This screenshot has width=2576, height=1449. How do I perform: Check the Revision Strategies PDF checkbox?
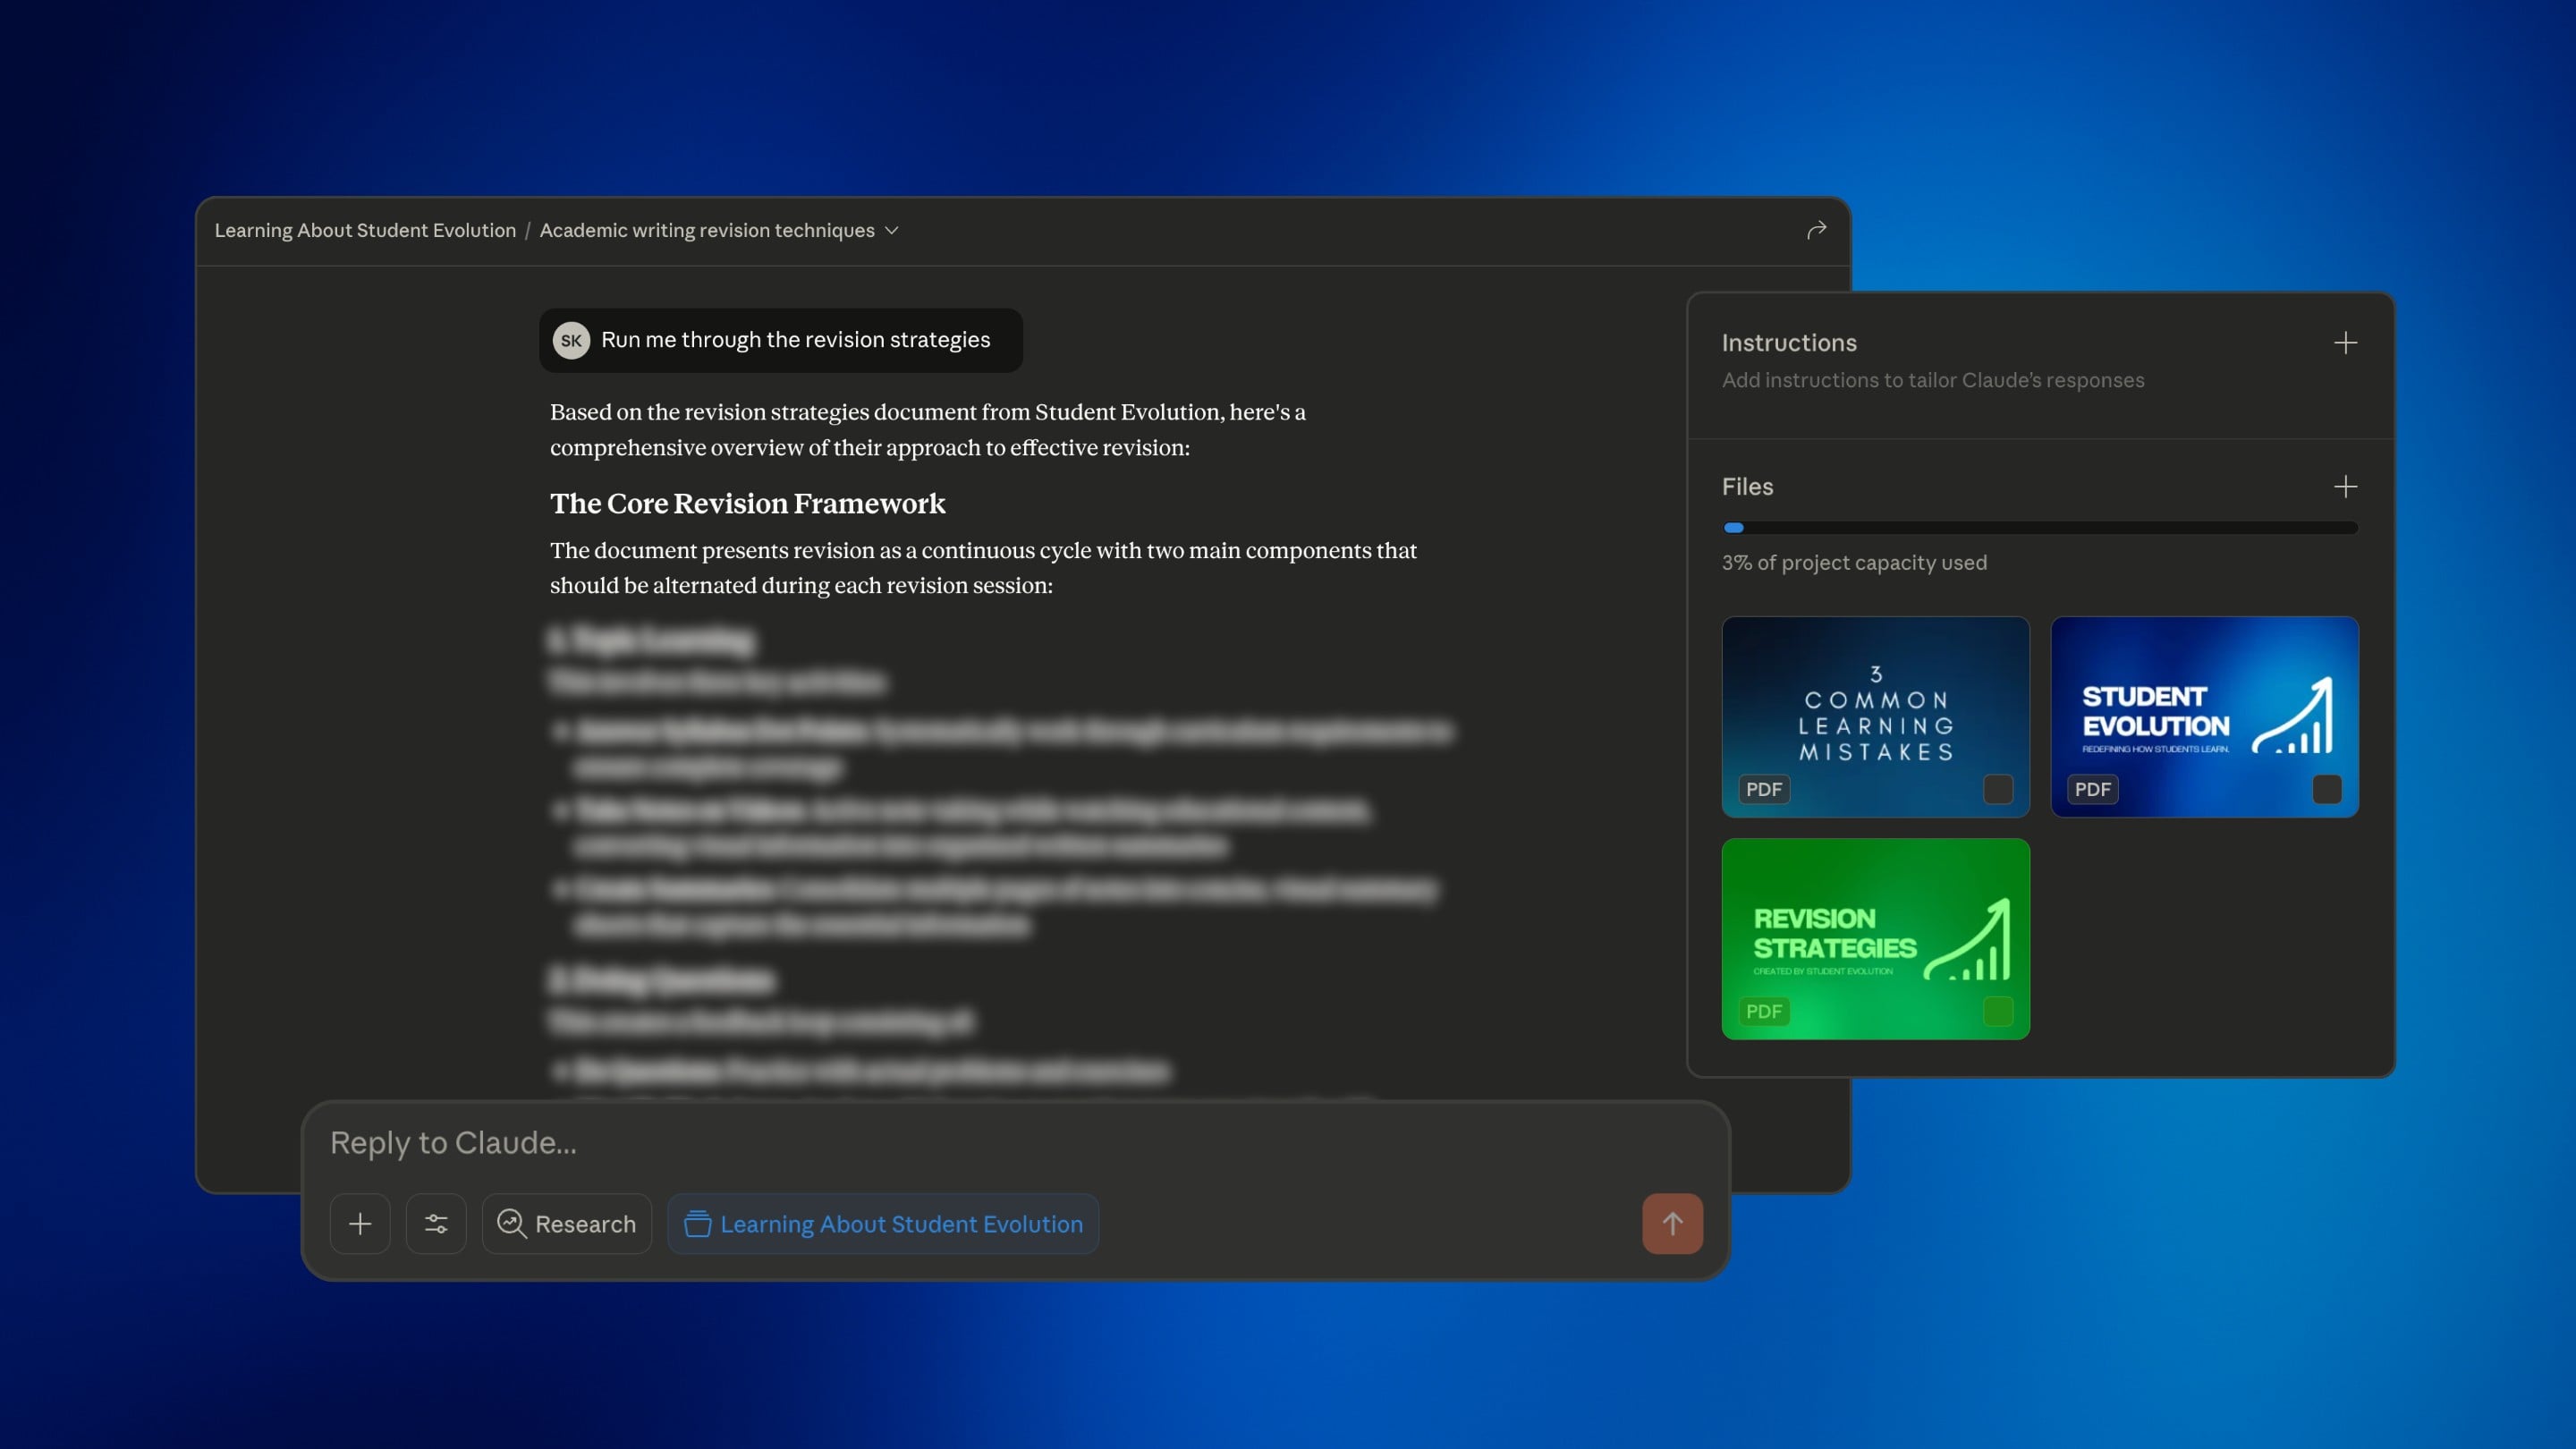tap(1997, 1011)
